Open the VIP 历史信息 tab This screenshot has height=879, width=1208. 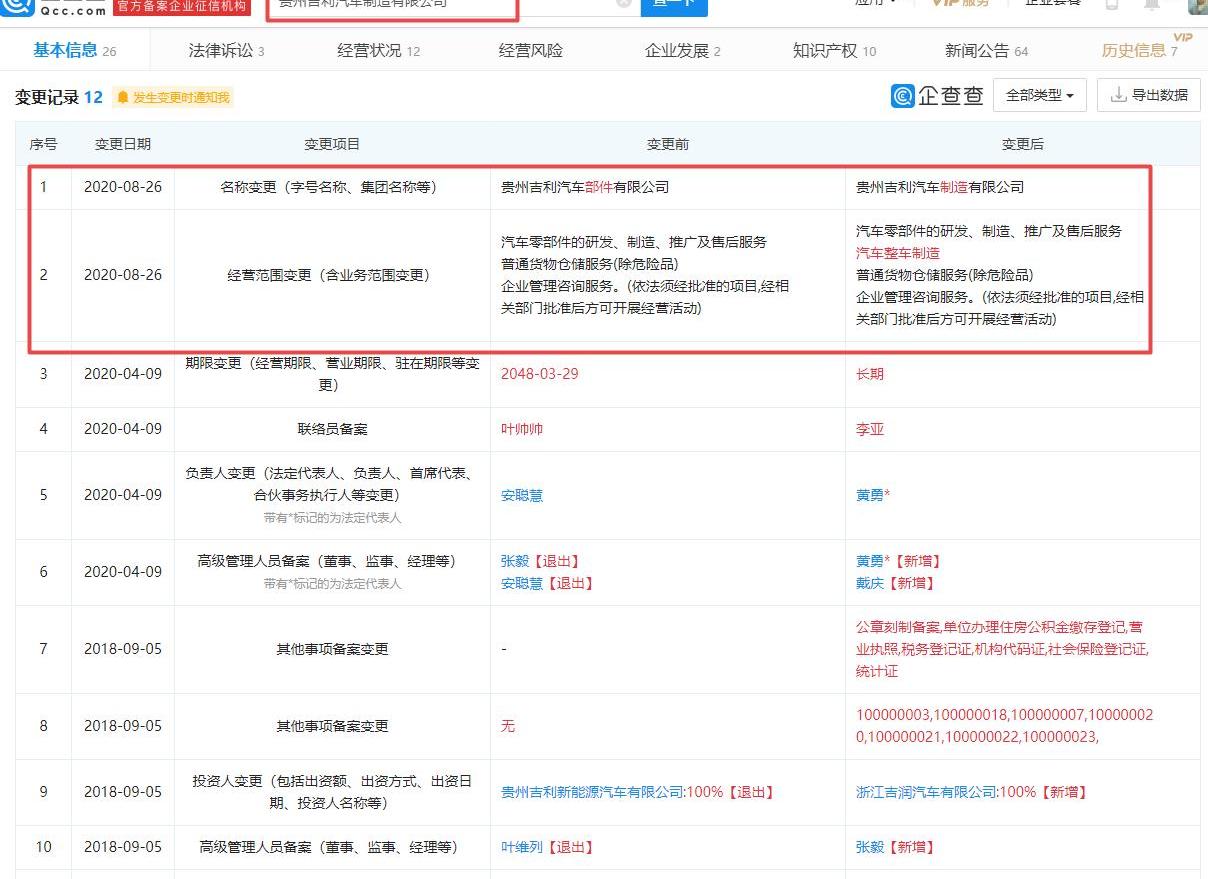pyautogui.click(x=1141, y=49)
